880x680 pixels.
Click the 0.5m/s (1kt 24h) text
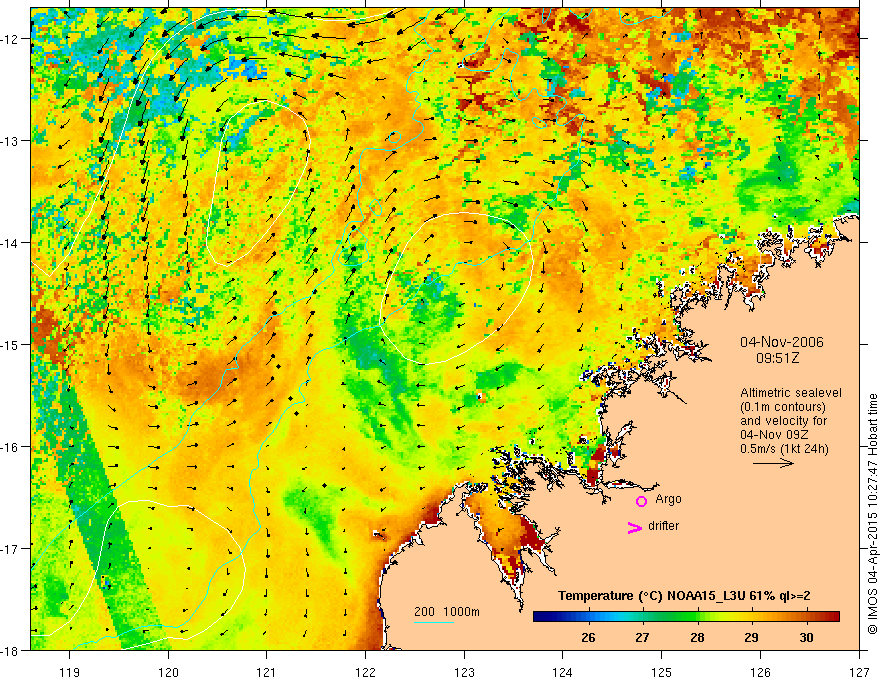[x=784, y=448]
